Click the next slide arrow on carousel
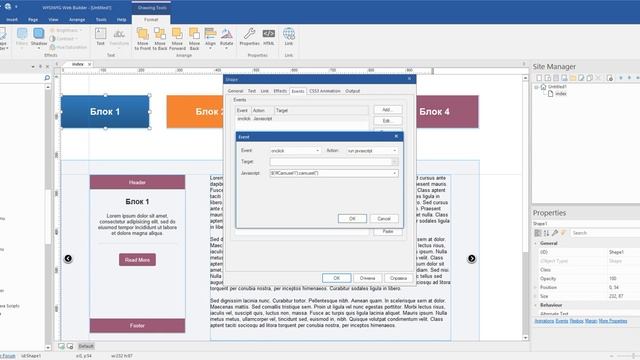 pyautogui.click(x=471, y=258)
